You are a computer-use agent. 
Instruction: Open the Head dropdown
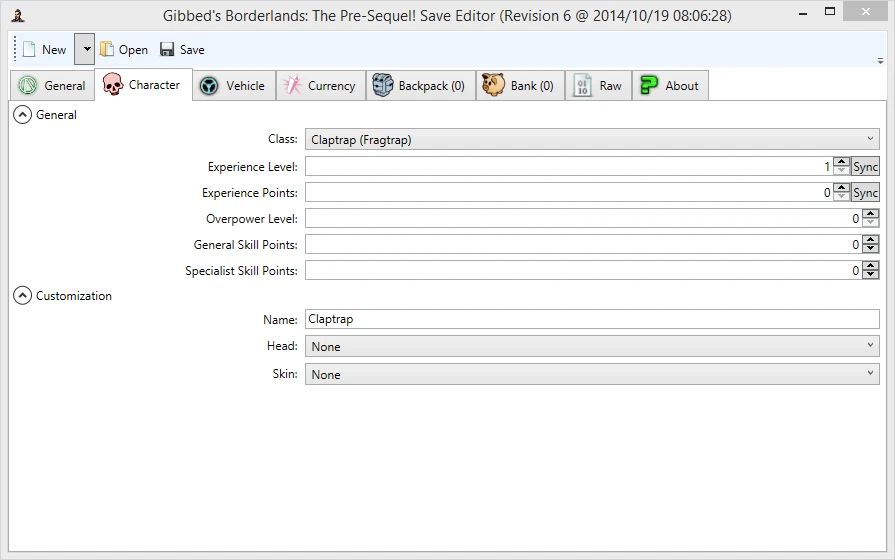click(592, 346)
